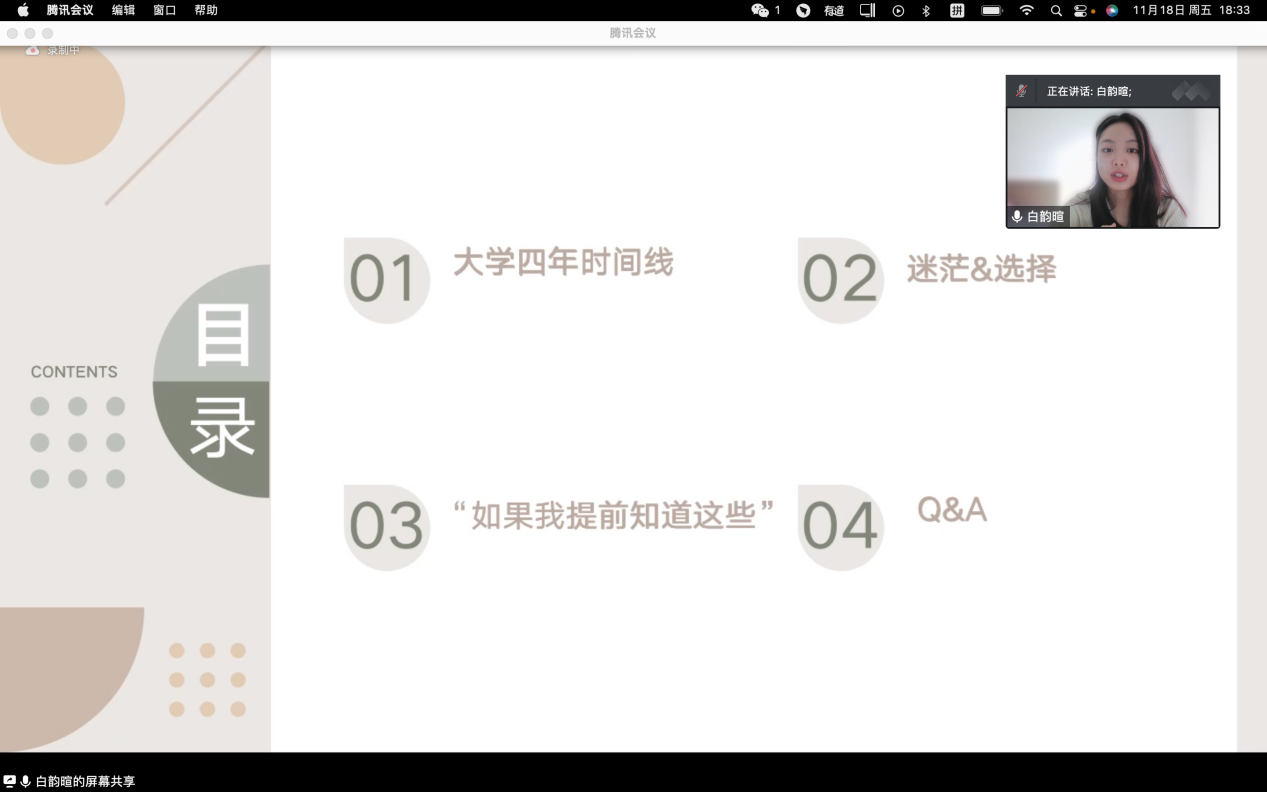Click the 白韵暄 name label on video
The width and height of the screenshot is (1267, 792).
pyautogui.click(x=1045, y=216)
